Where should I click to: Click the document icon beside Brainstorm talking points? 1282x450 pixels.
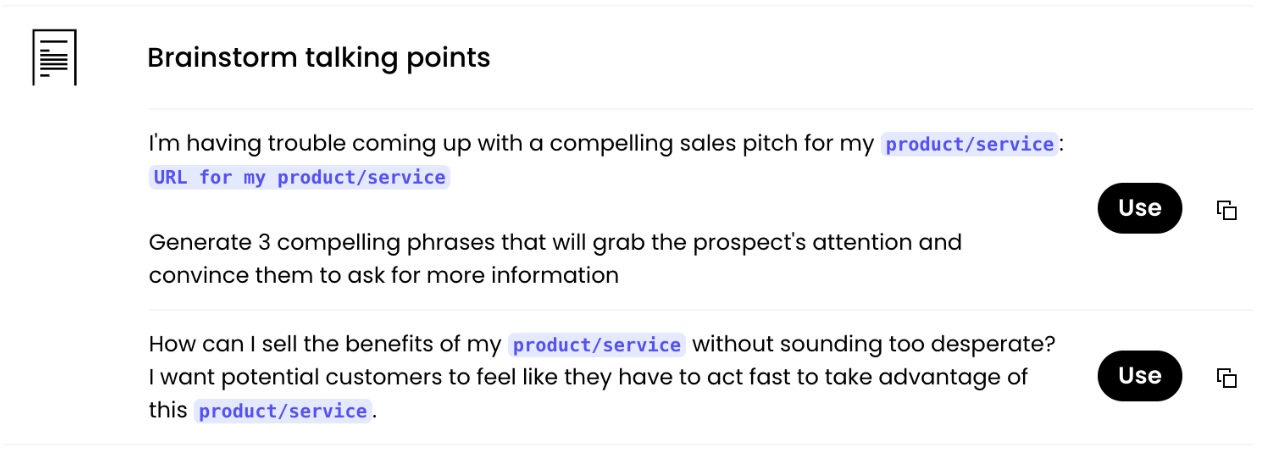point(54,57)
